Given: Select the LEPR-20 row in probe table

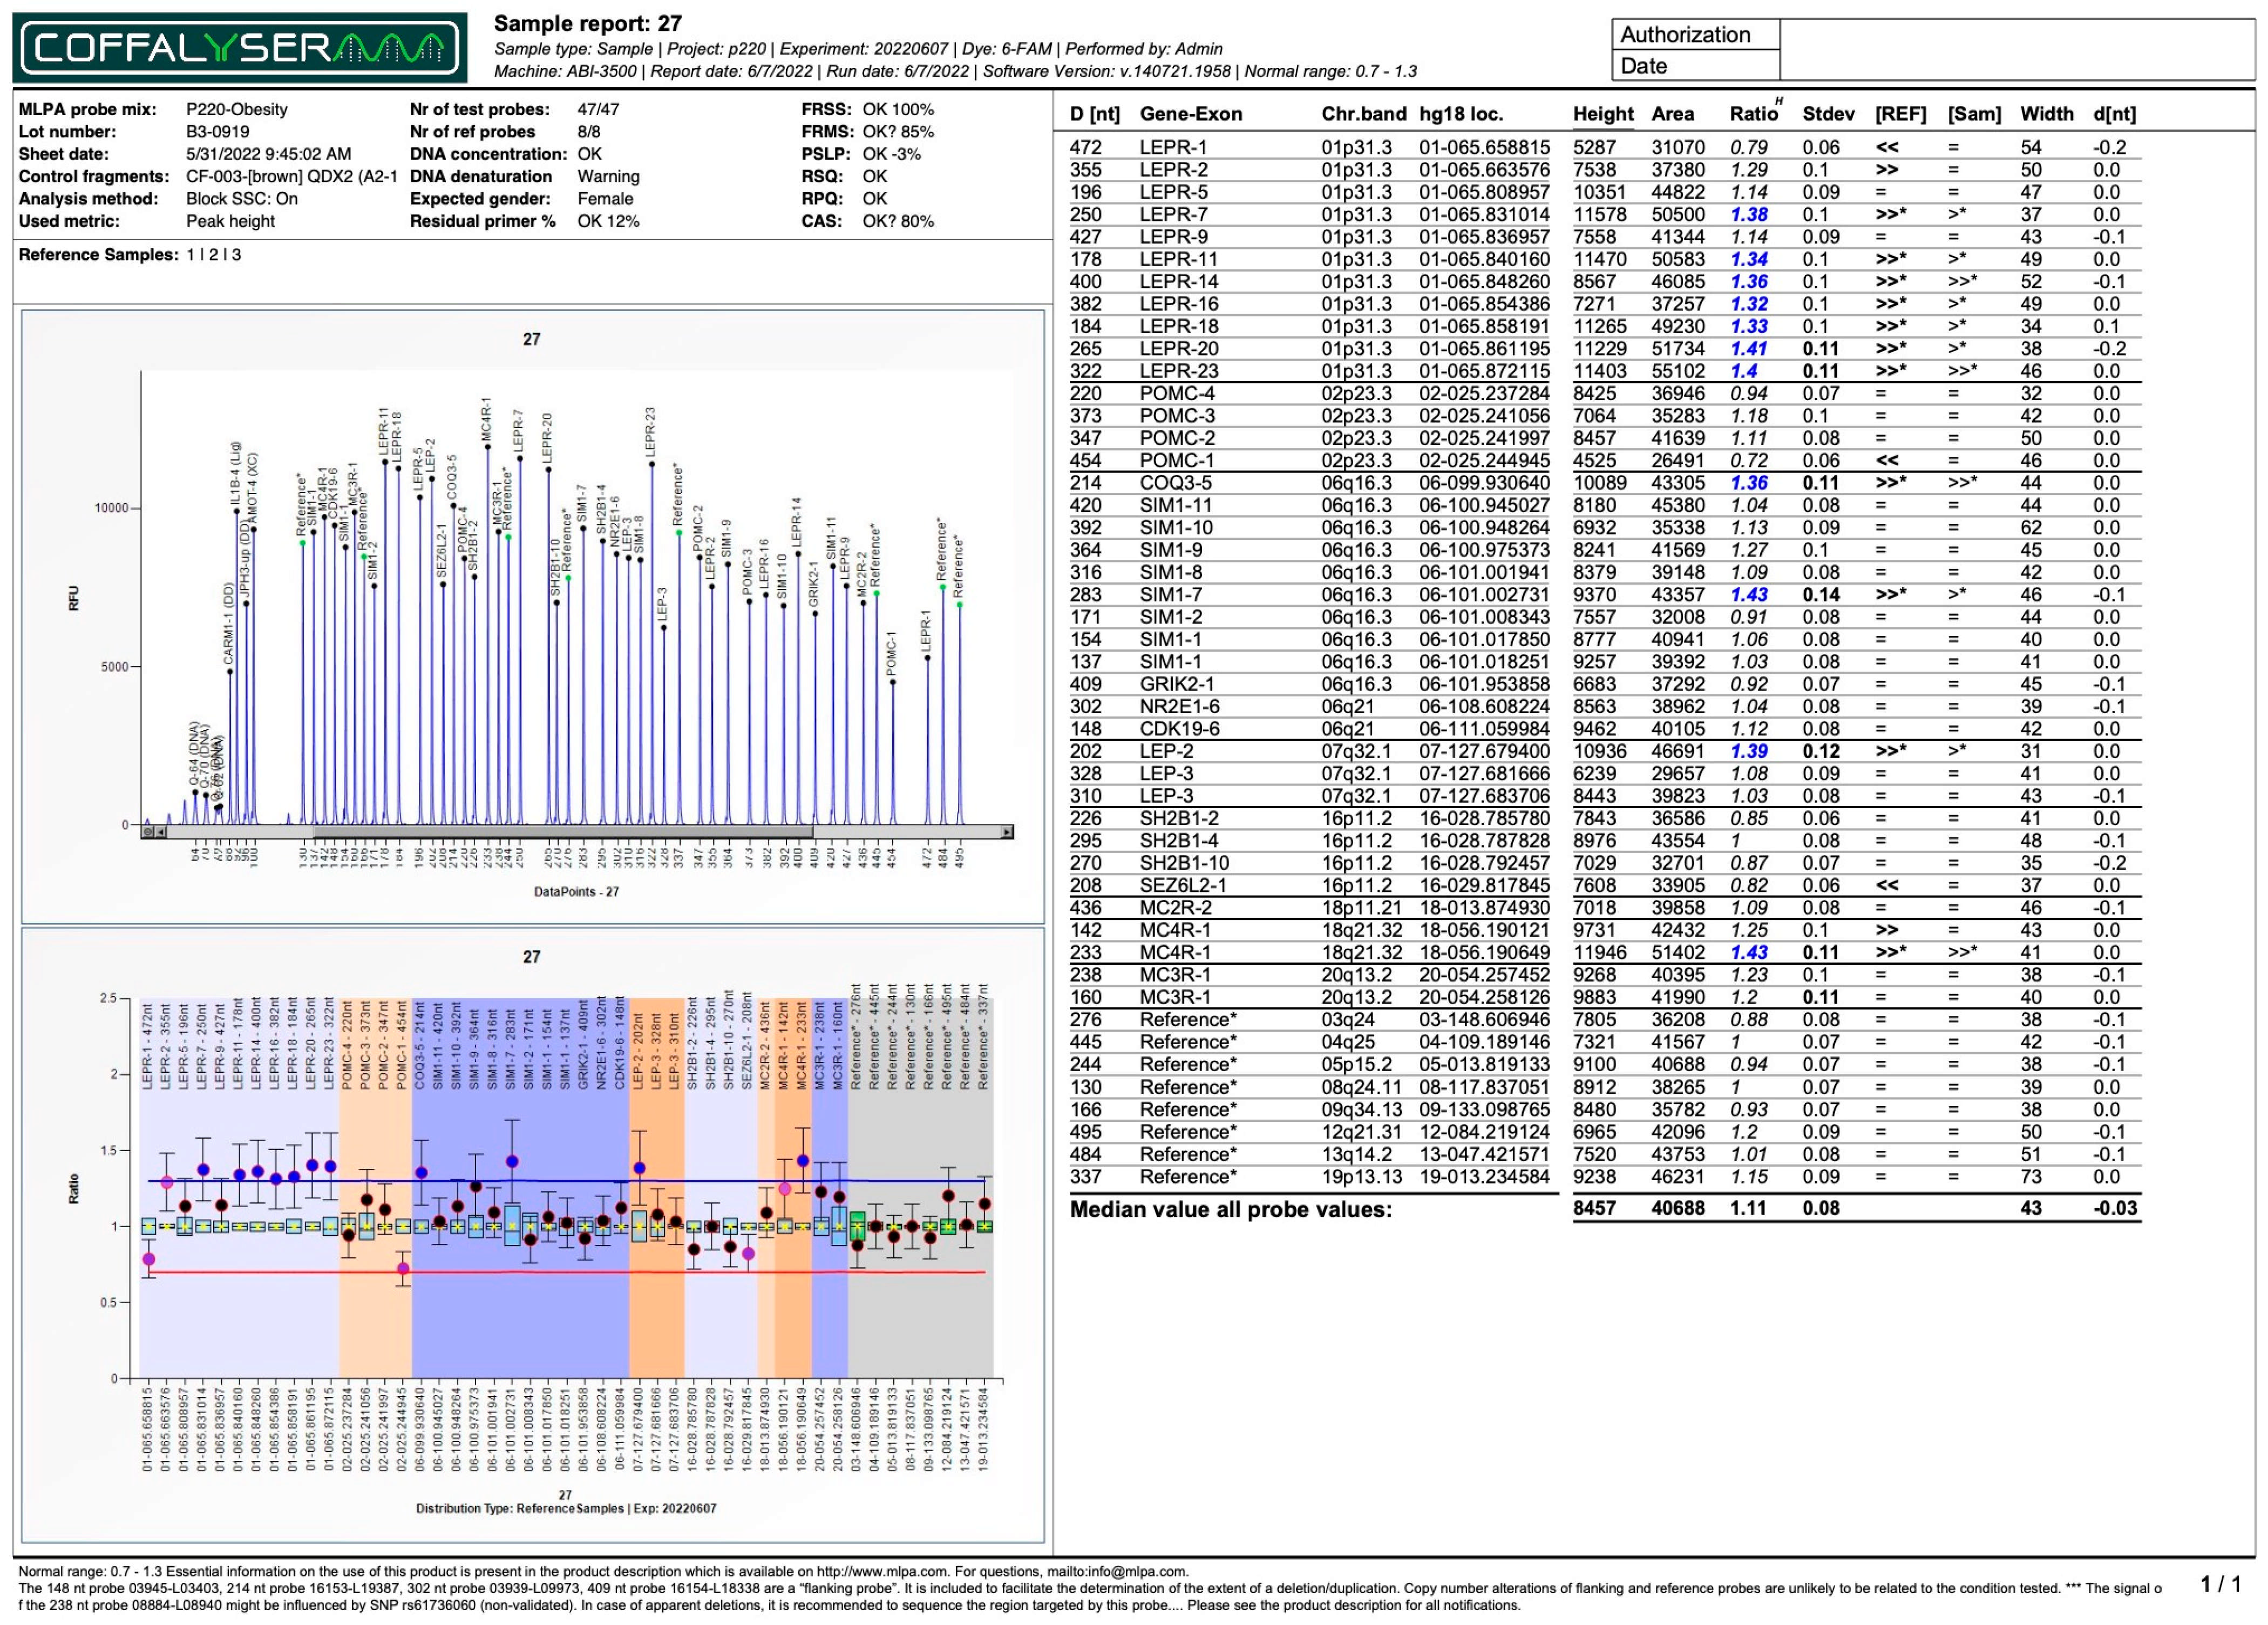Looking at the screenshot, I should pos(1180,349).
